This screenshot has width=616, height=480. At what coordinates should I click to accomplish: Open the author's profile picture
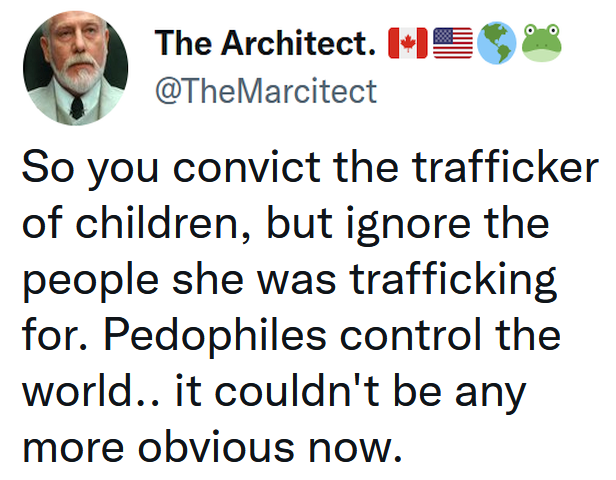(75, 72)
